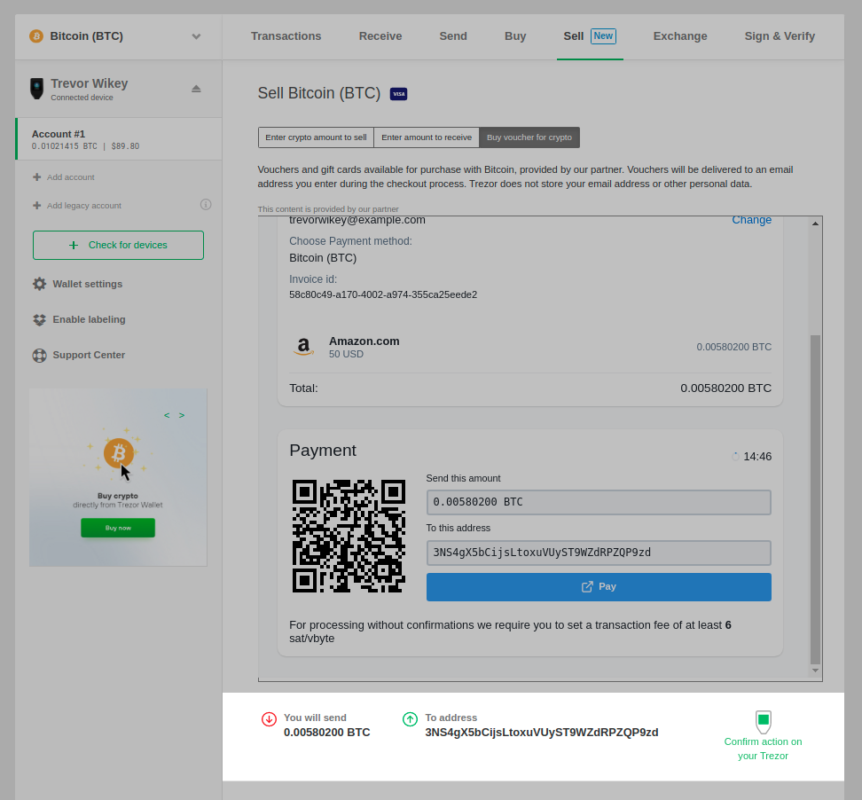
Task: Click the Change email link
Action: coord(752,220)
